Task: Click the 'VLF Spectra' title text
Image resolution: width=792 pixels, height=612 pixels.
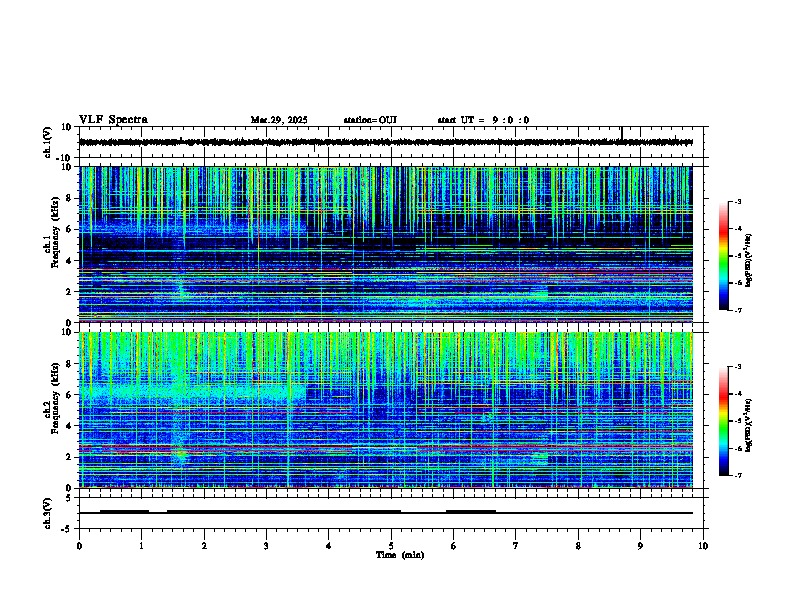Action: click(113, 120)
